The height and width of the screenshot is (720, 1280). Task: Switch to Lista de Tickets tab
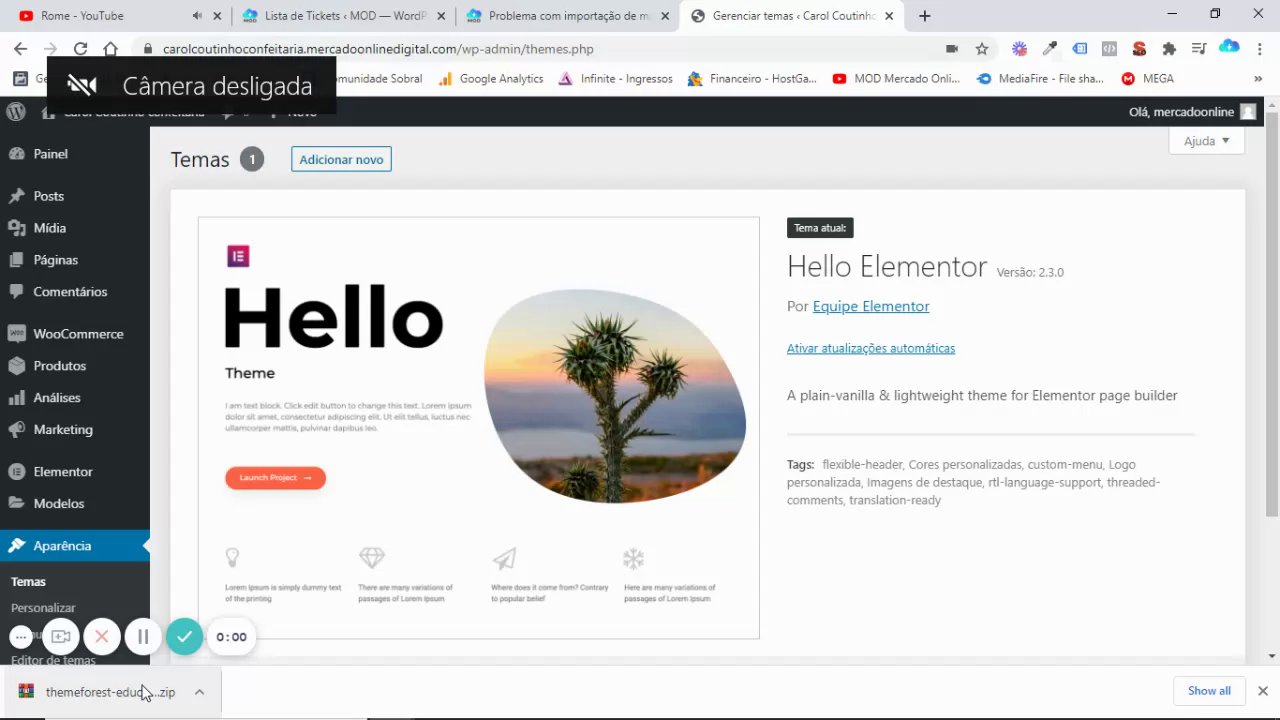[344, 16]
